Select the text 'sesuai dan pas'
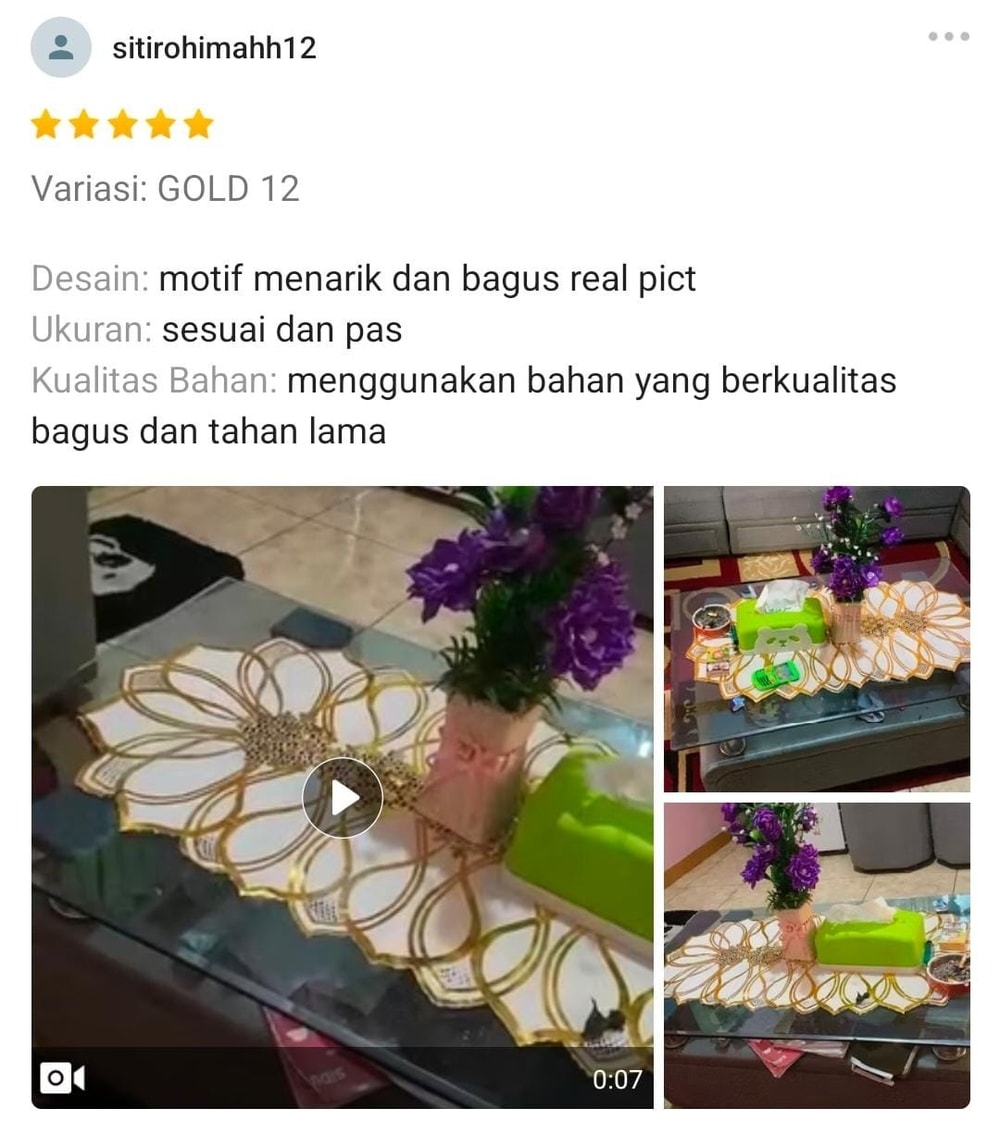The height and width of the screenshot is (1121, 1000). pyautogui.click(x=282, y=330)
